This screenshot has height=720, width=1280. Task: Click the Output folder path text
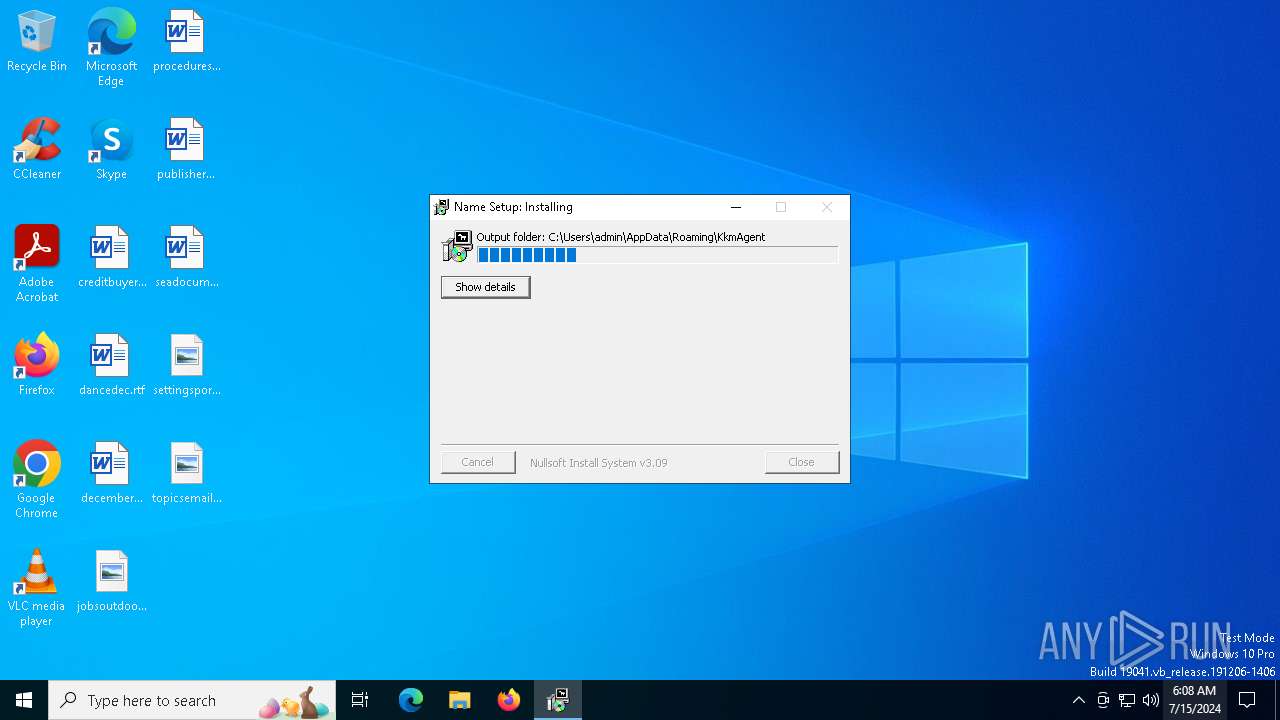pos(621,237)
